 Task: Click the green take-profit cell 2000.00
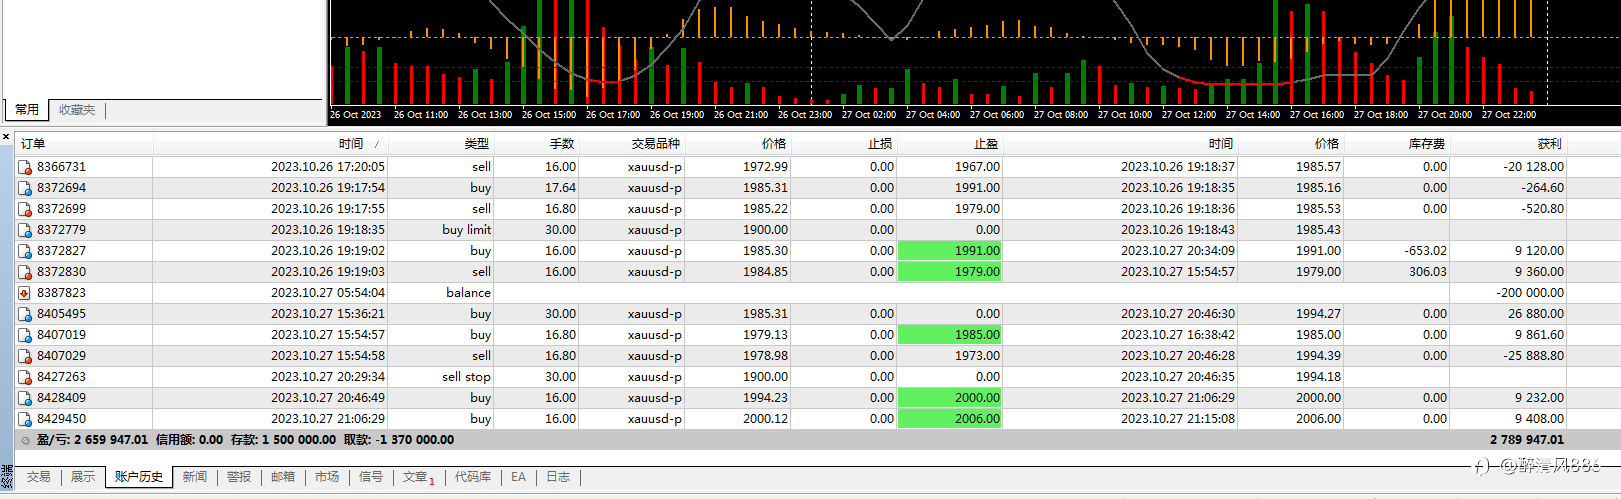pyautogui.click(x=950, y=398)
